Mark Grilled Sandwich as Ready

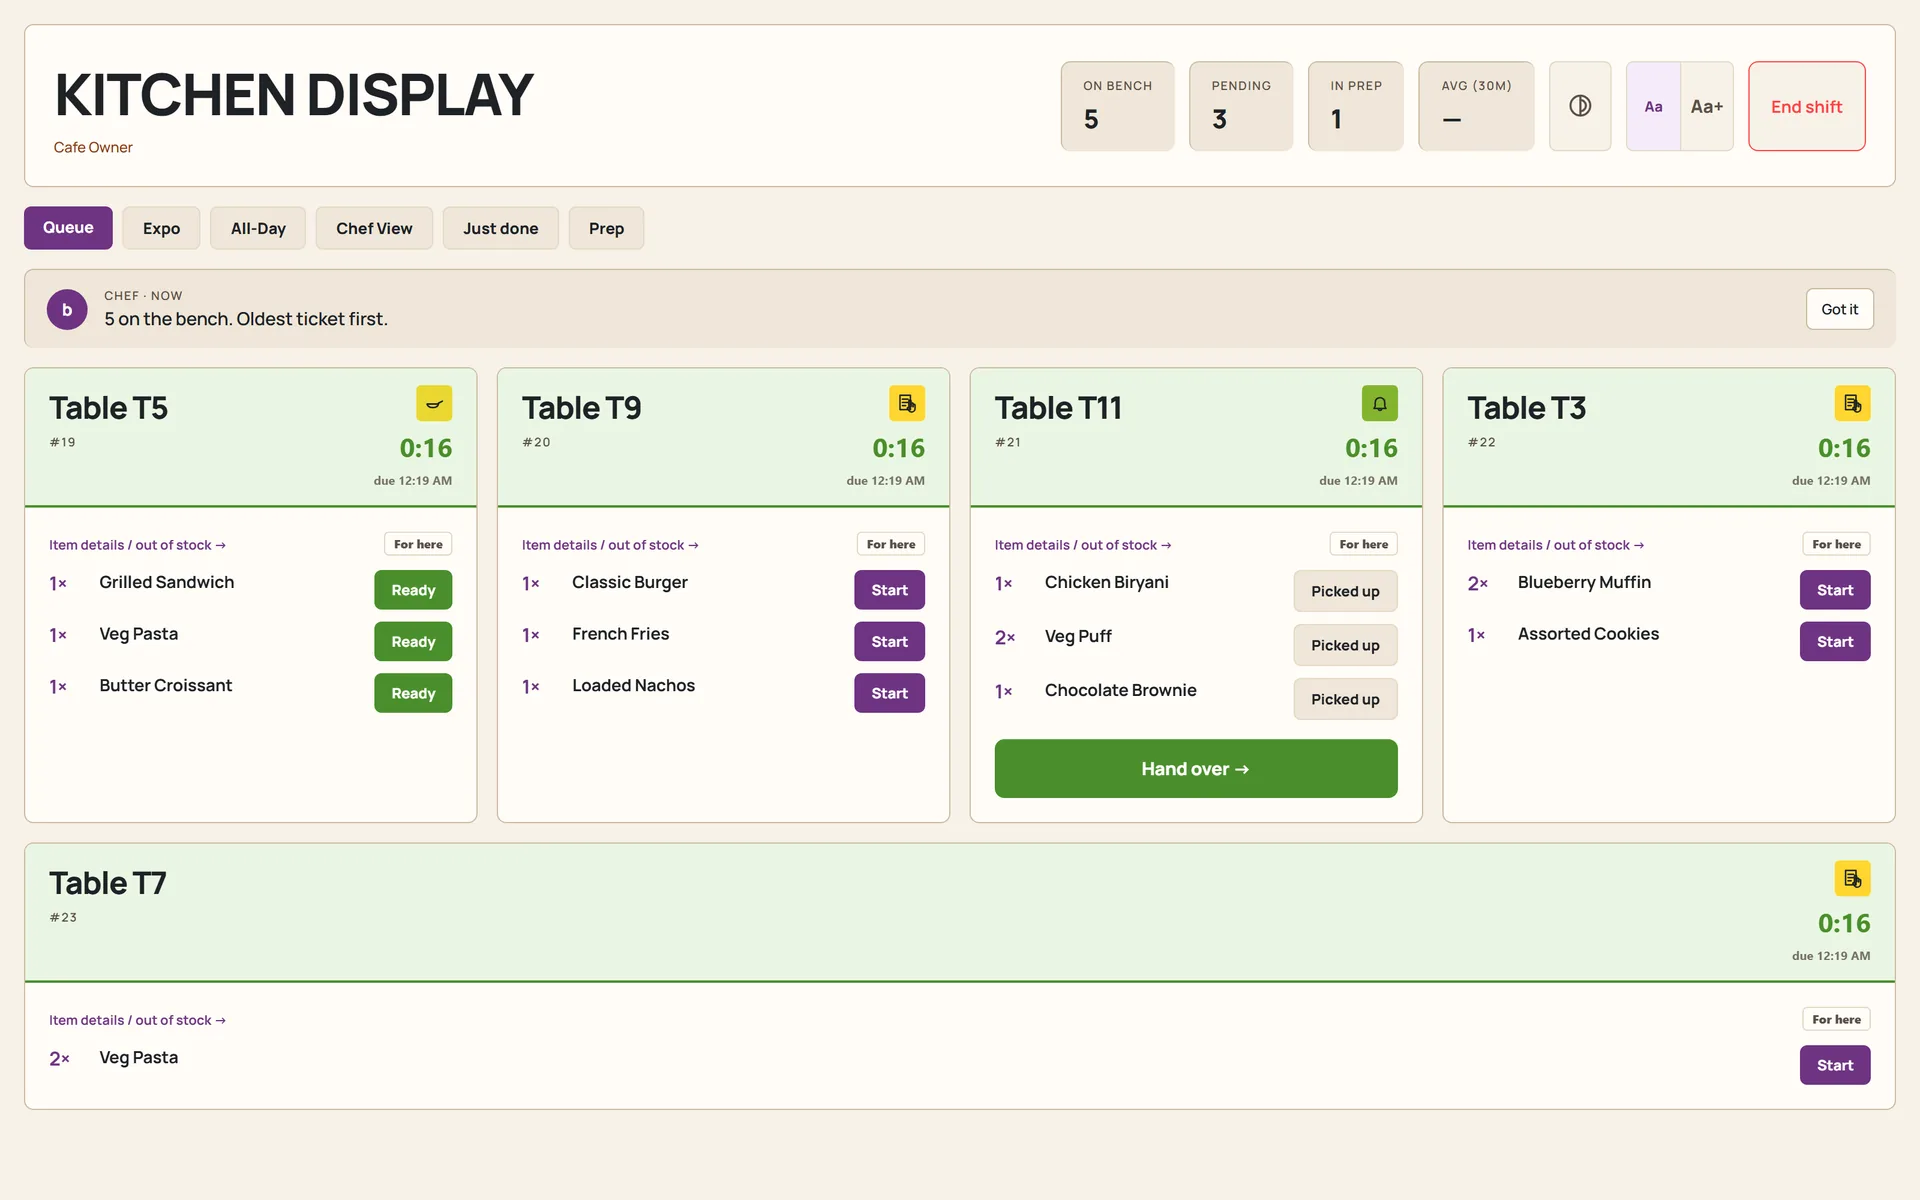pyautogui.click(x=413, y=590)
